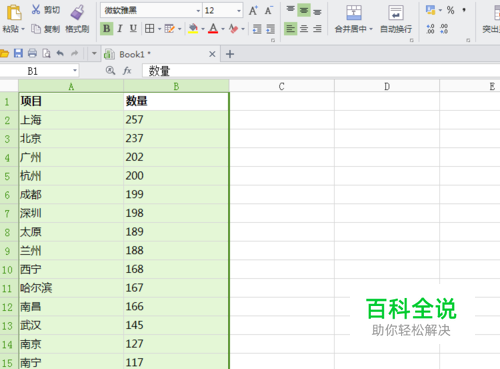Open a file with folder icon
The image size is (500, 369).
pos(4,53)
